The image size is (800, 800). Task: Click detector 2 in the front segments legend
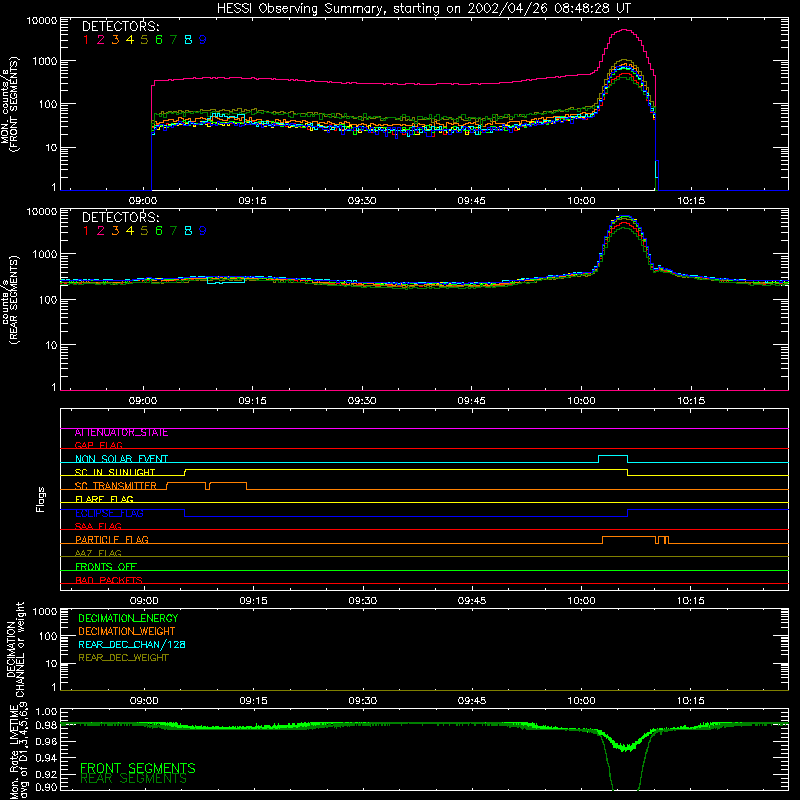pyautogui.click(x=101, y=40)
